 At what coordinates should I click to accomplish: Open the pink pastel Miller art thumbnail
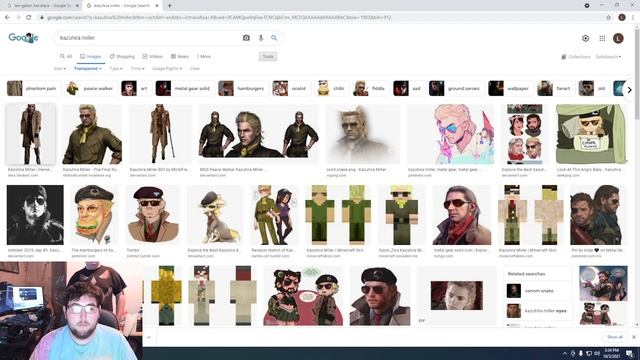point(451,134)
